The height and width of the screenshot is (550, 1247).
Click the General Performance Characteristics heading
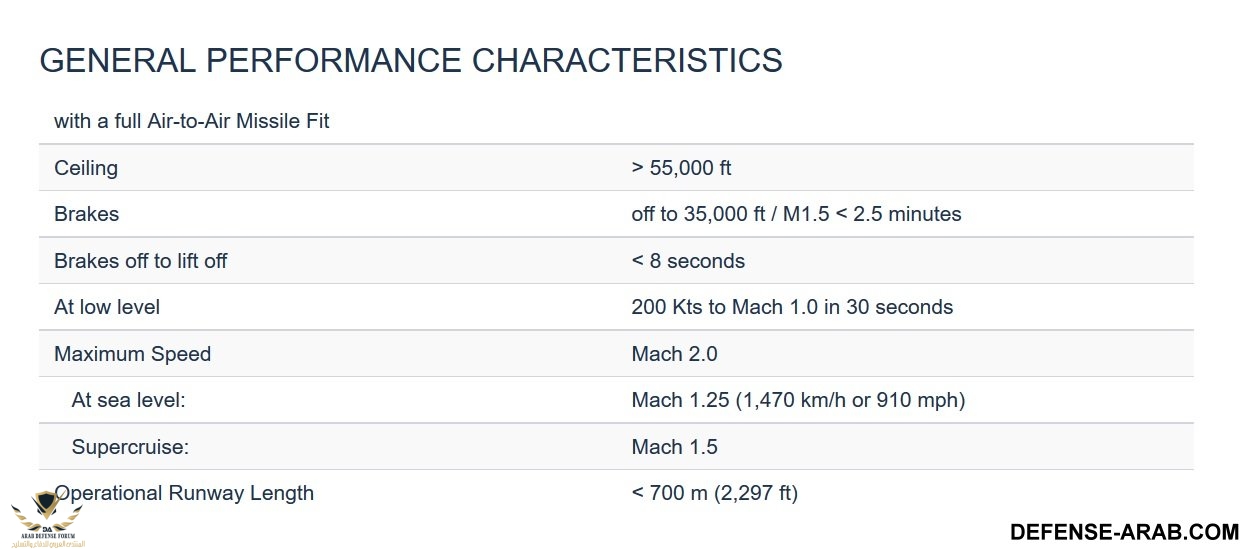pyautogui.click(x=411, y=60)
